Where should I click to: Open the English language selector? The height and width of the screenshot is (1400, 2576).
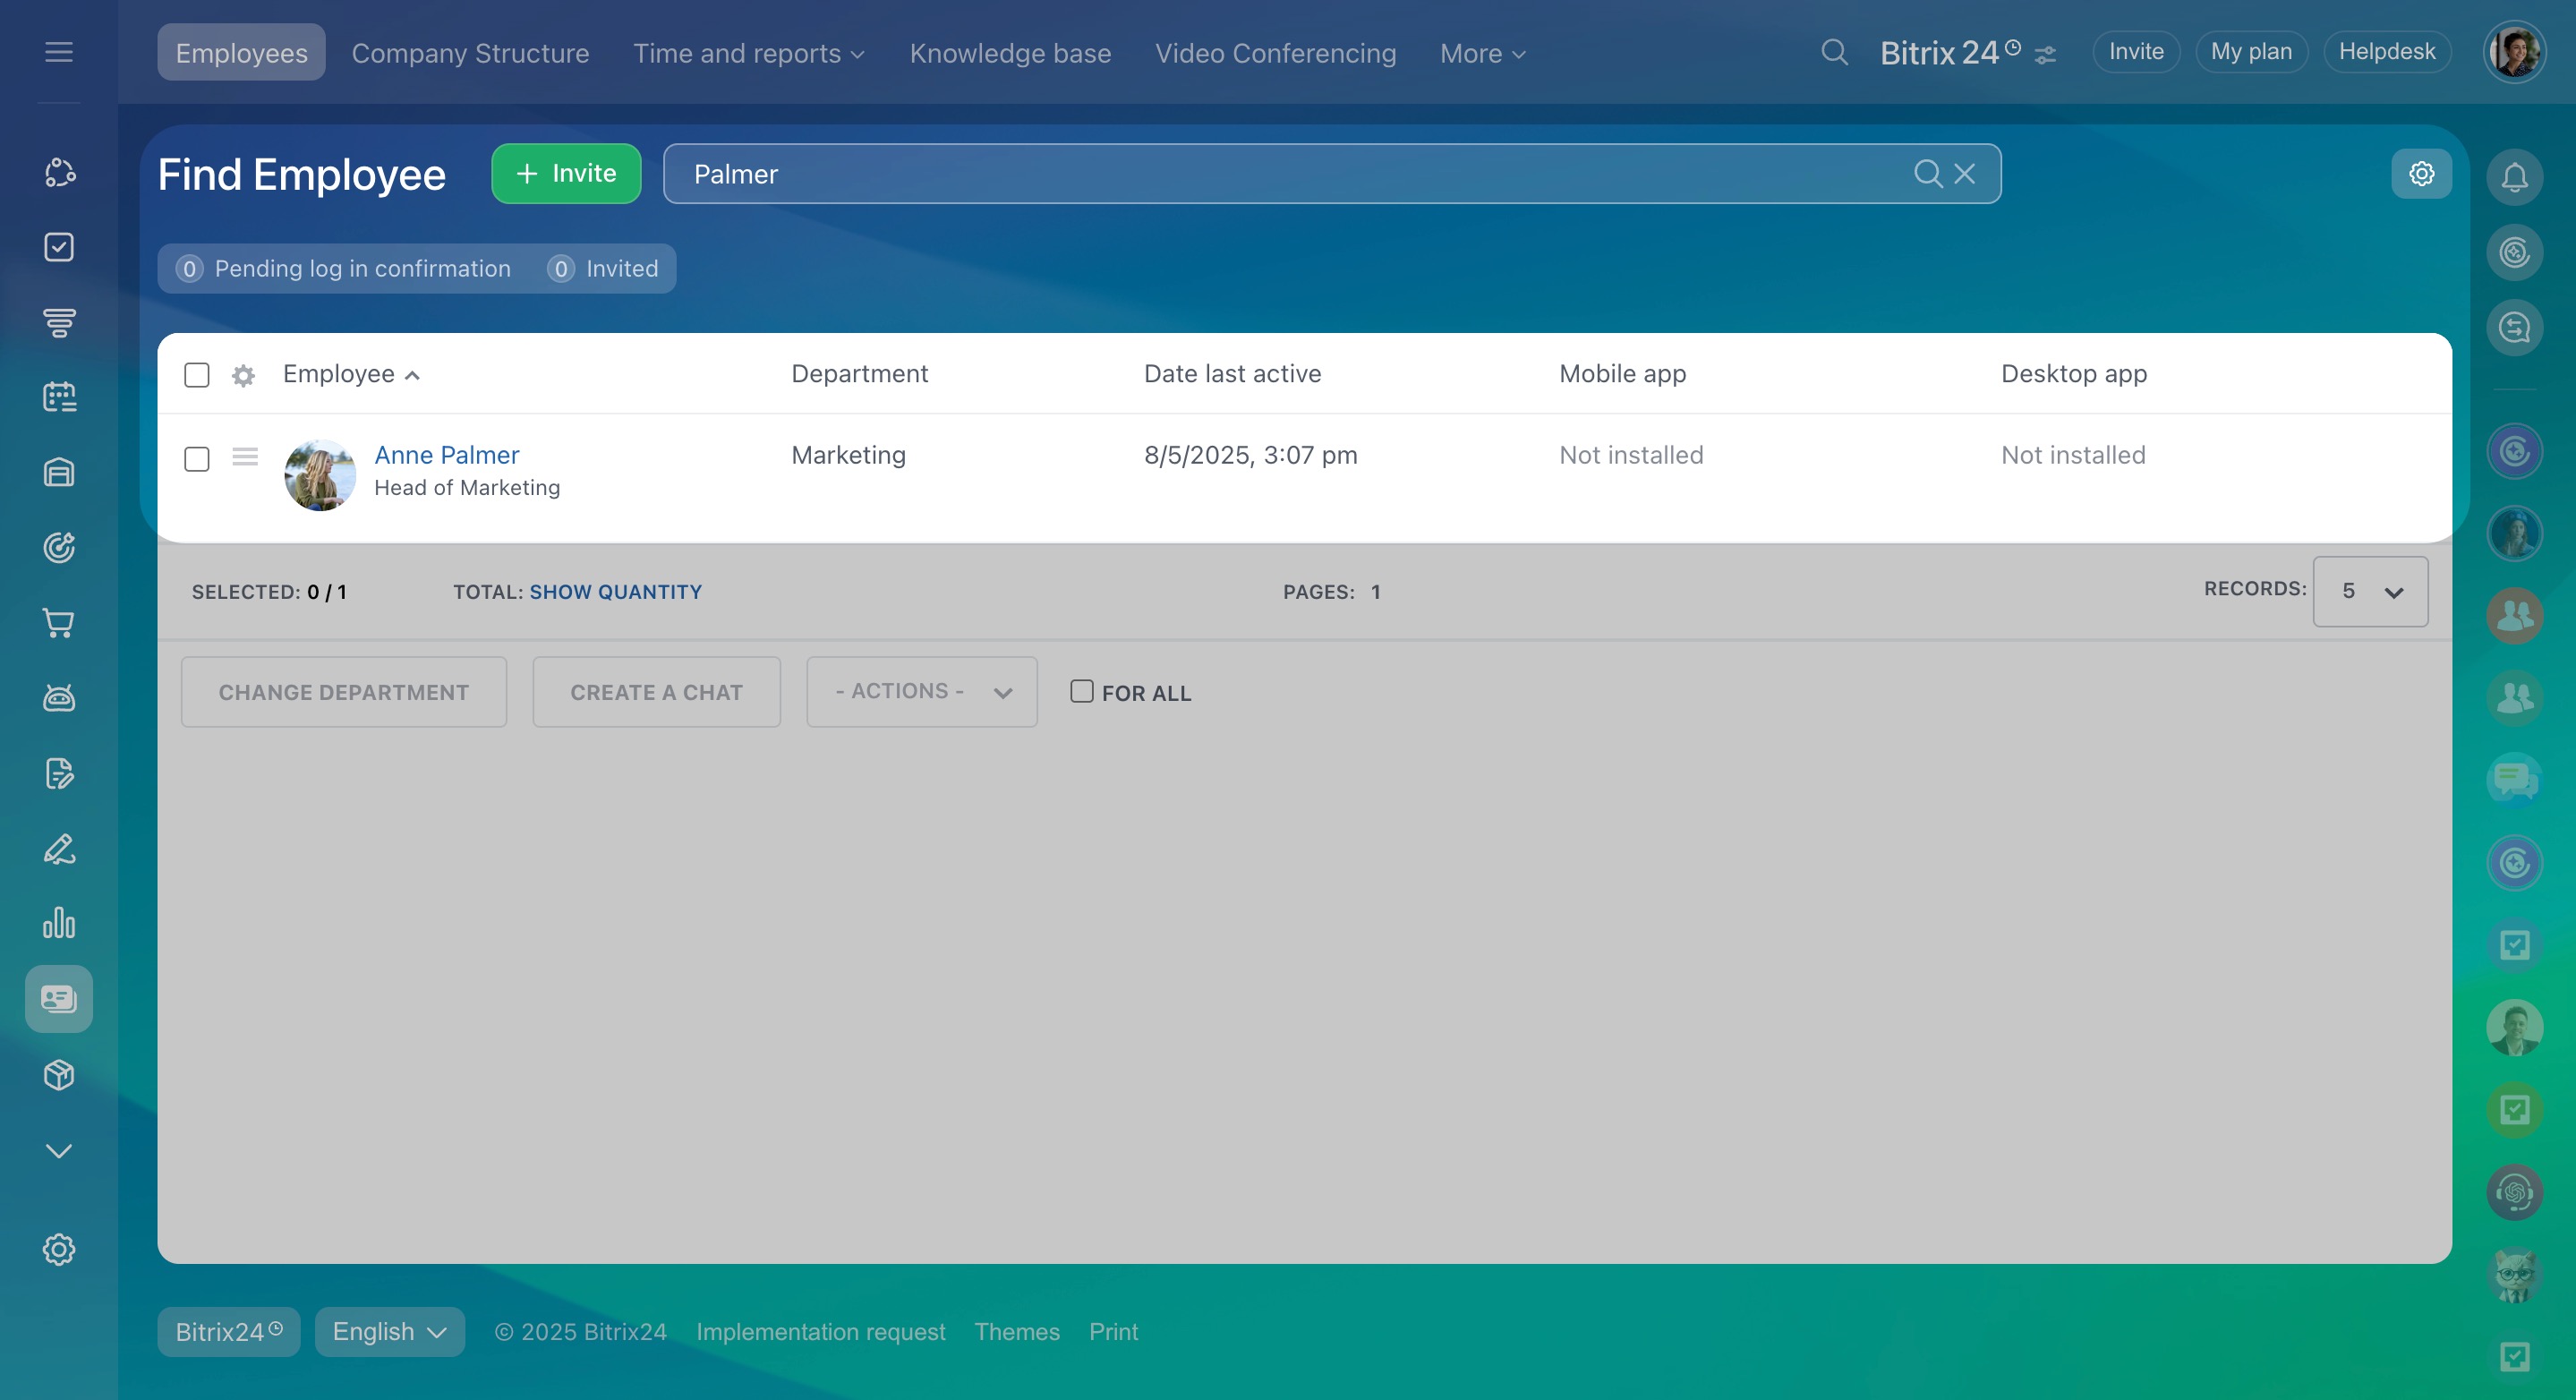(389, 1332)
